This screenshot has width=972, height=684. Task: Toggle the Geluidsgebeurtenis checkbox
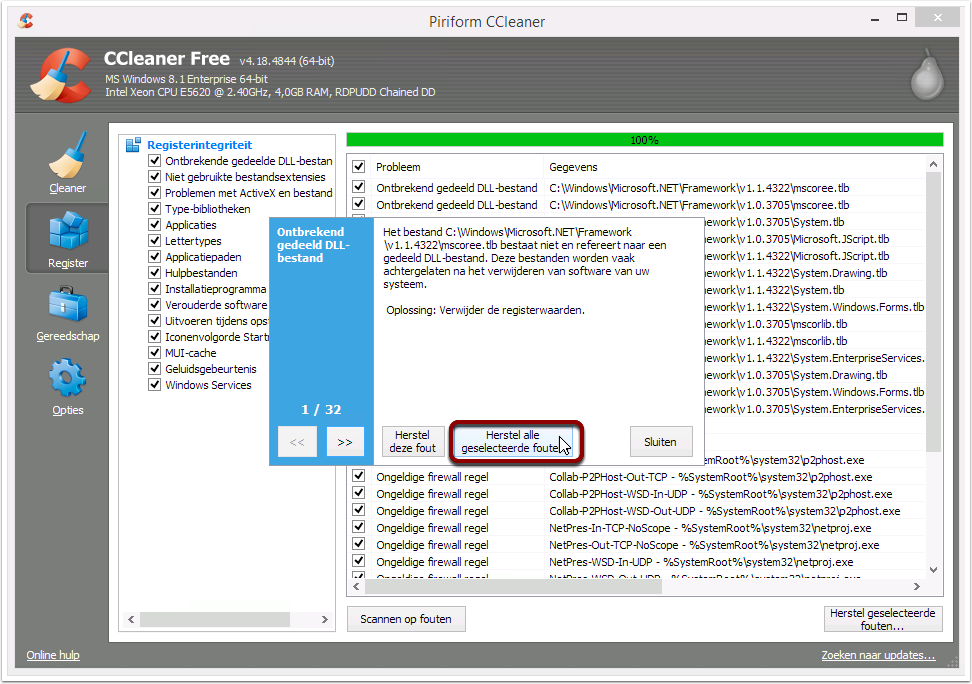click(x=154, y=369)
